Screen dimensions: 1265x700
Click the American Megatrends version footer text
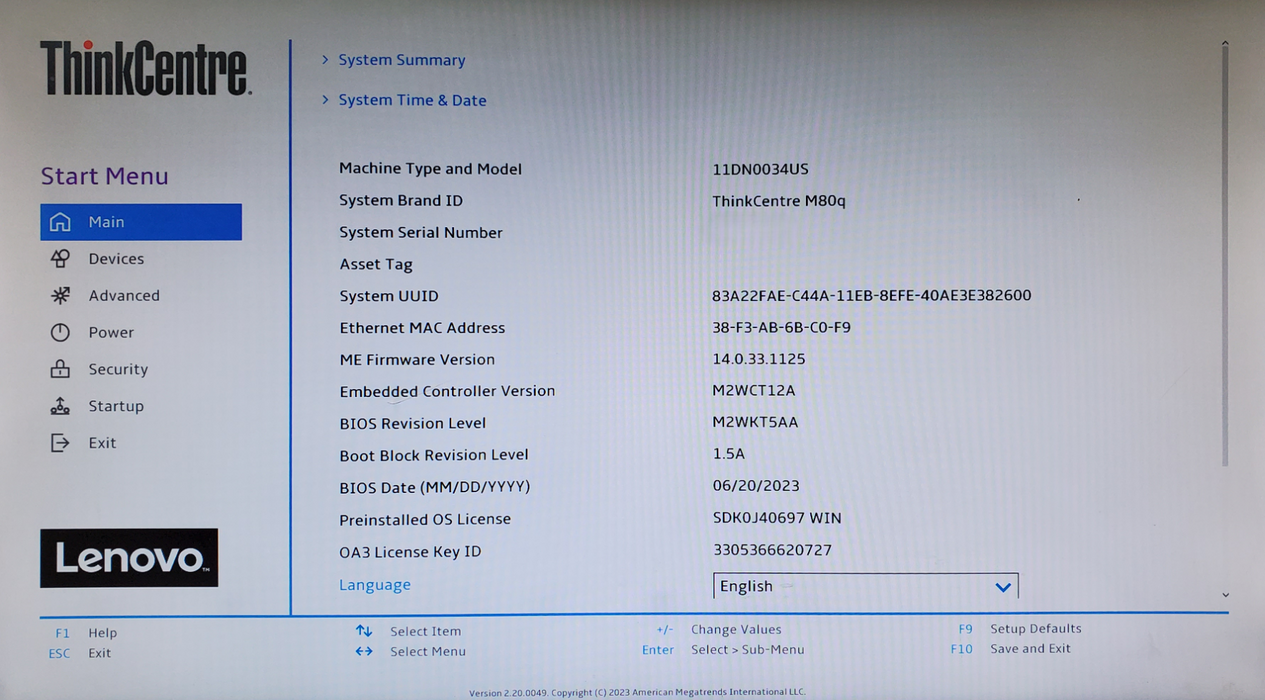[x=637, y=692]
